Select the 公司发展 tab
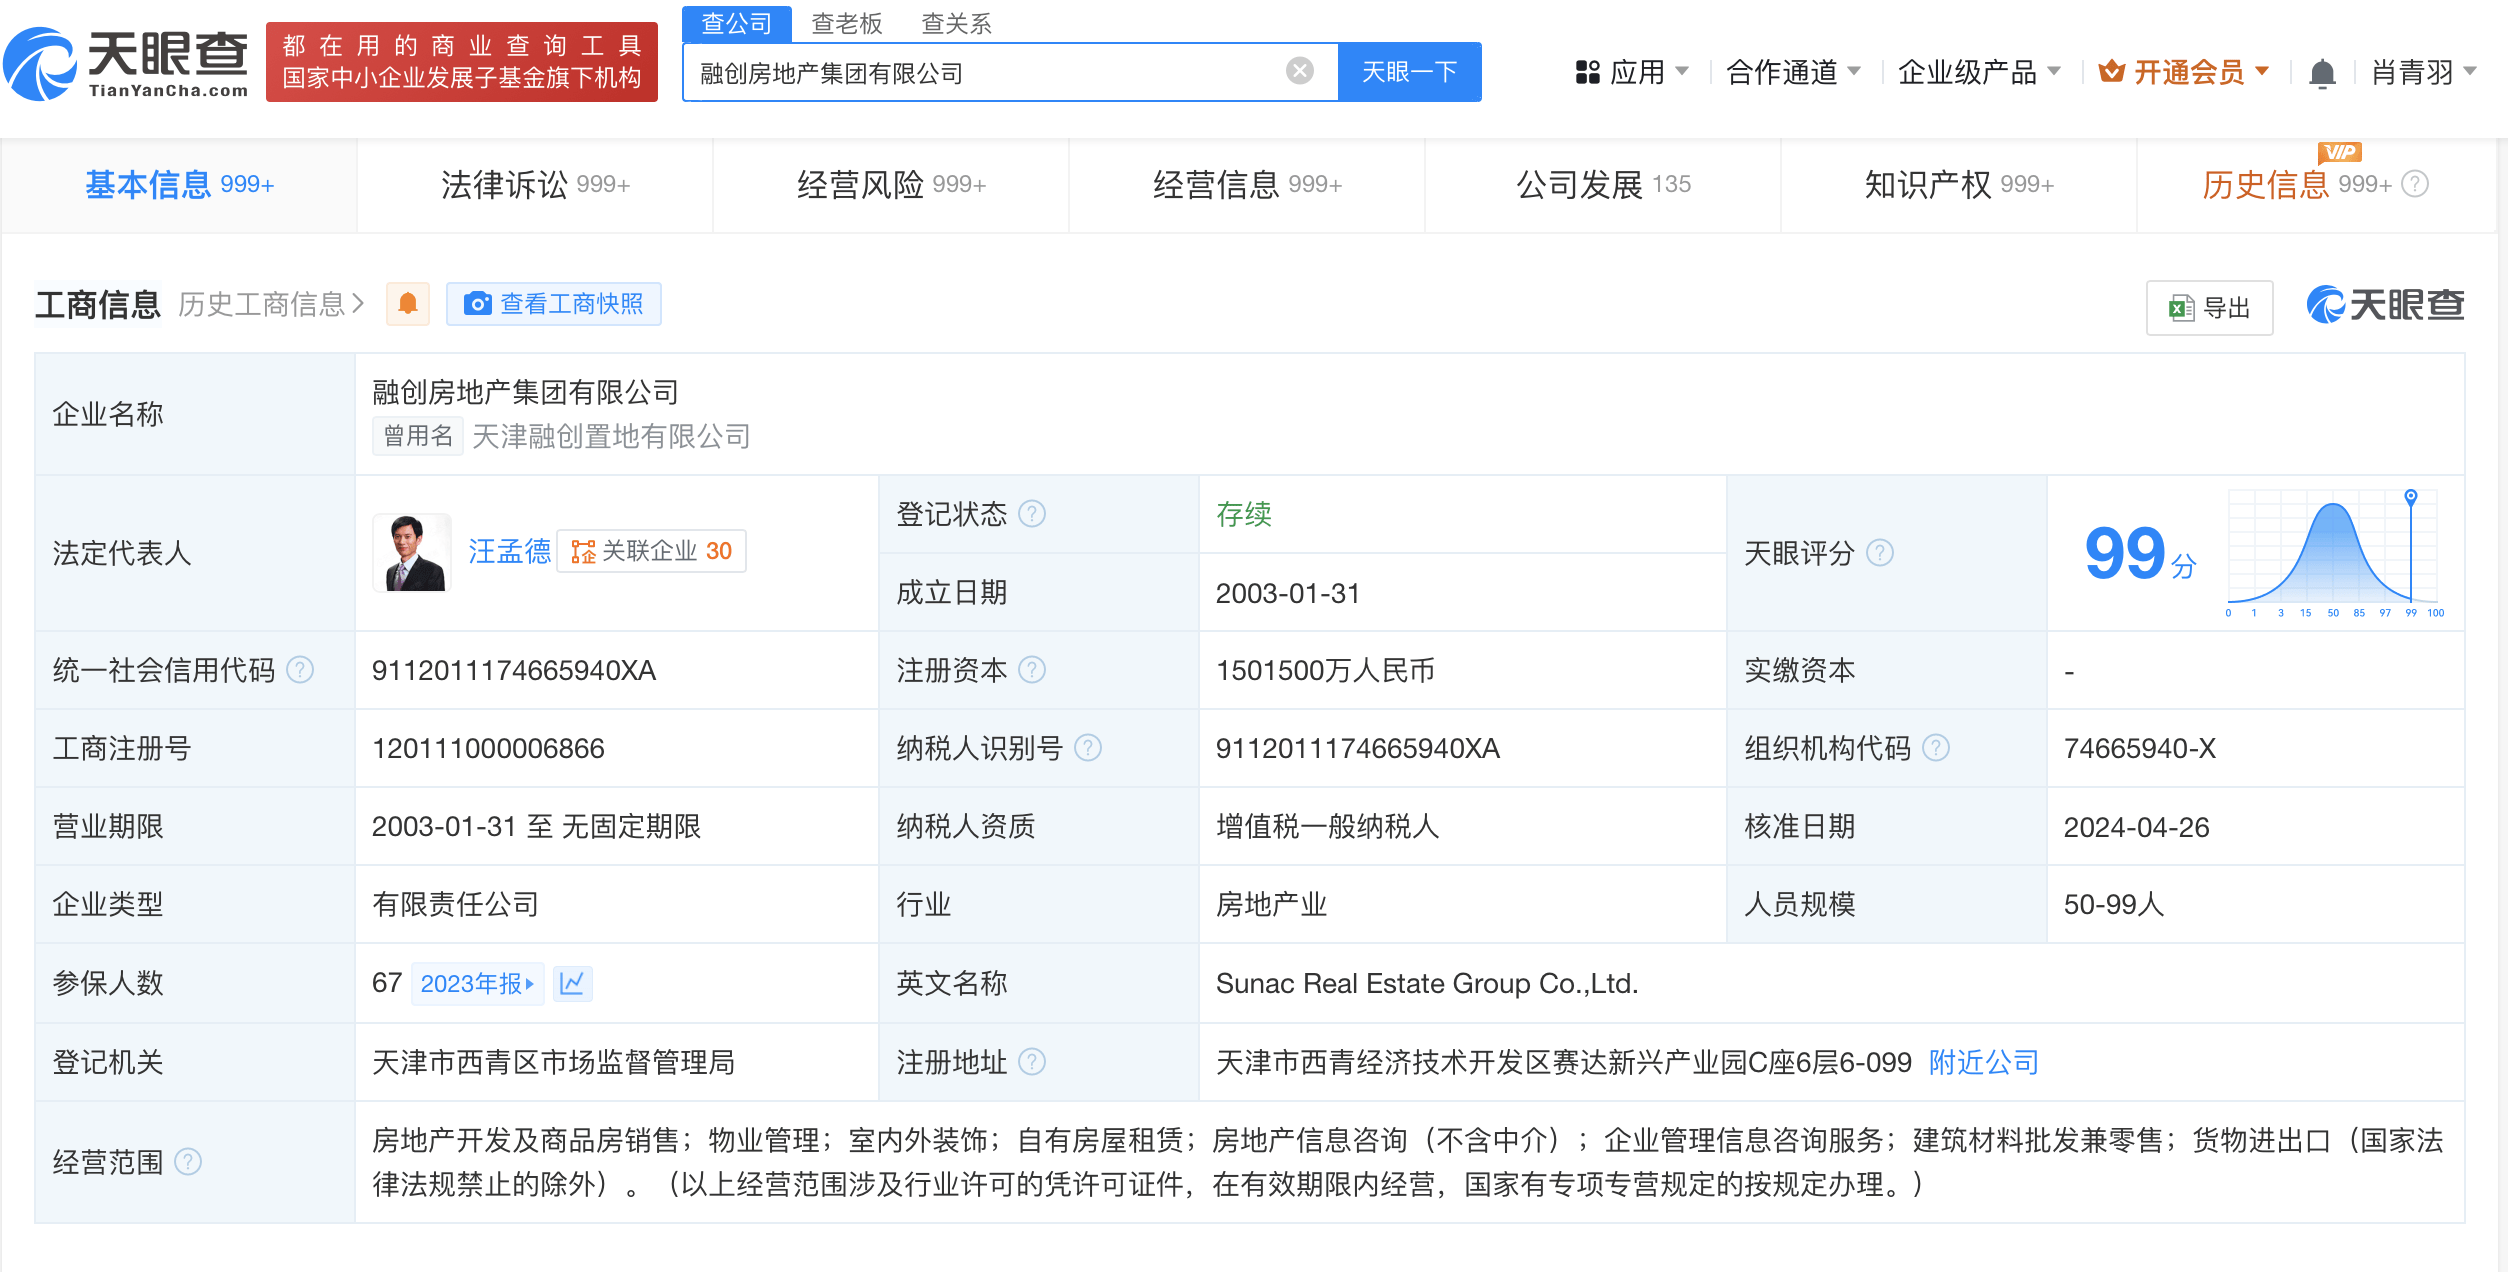Image resolution: width=2508 pixels, height=1272 pixels. tap(1603, 185)
